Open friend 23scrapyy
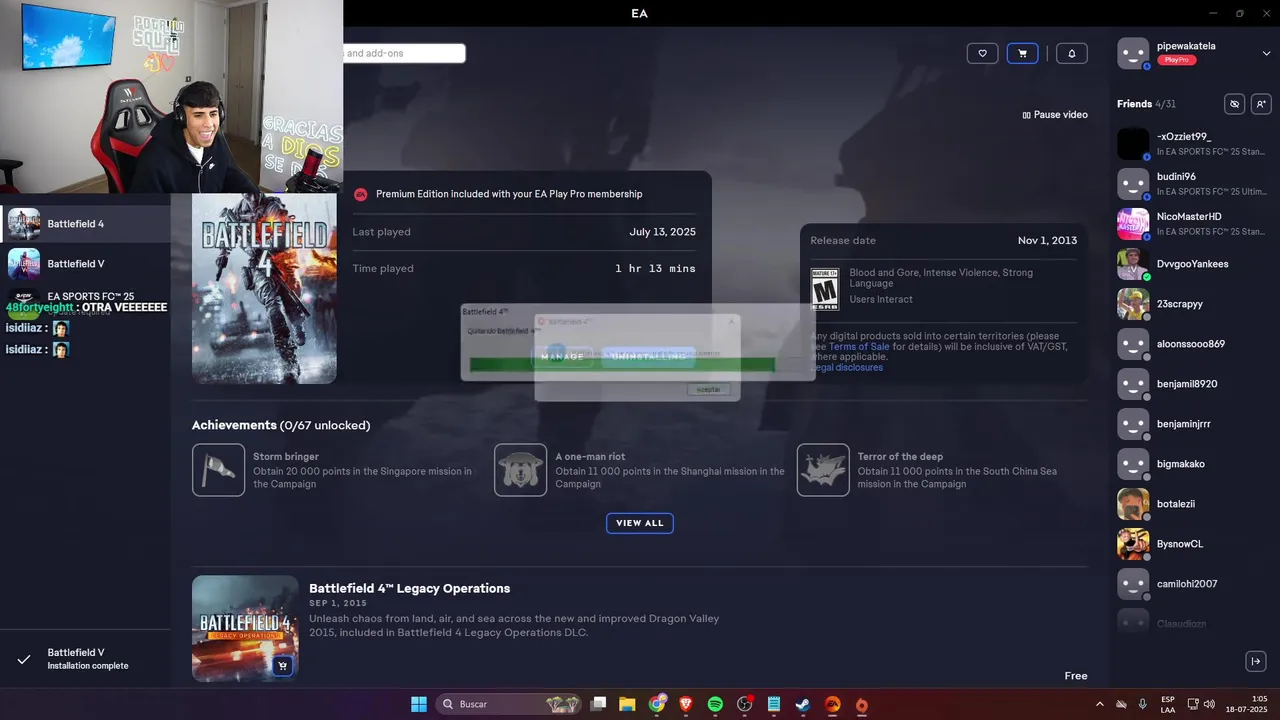The height and width of the screenshot is (720, 1280). pos(1195,304)
